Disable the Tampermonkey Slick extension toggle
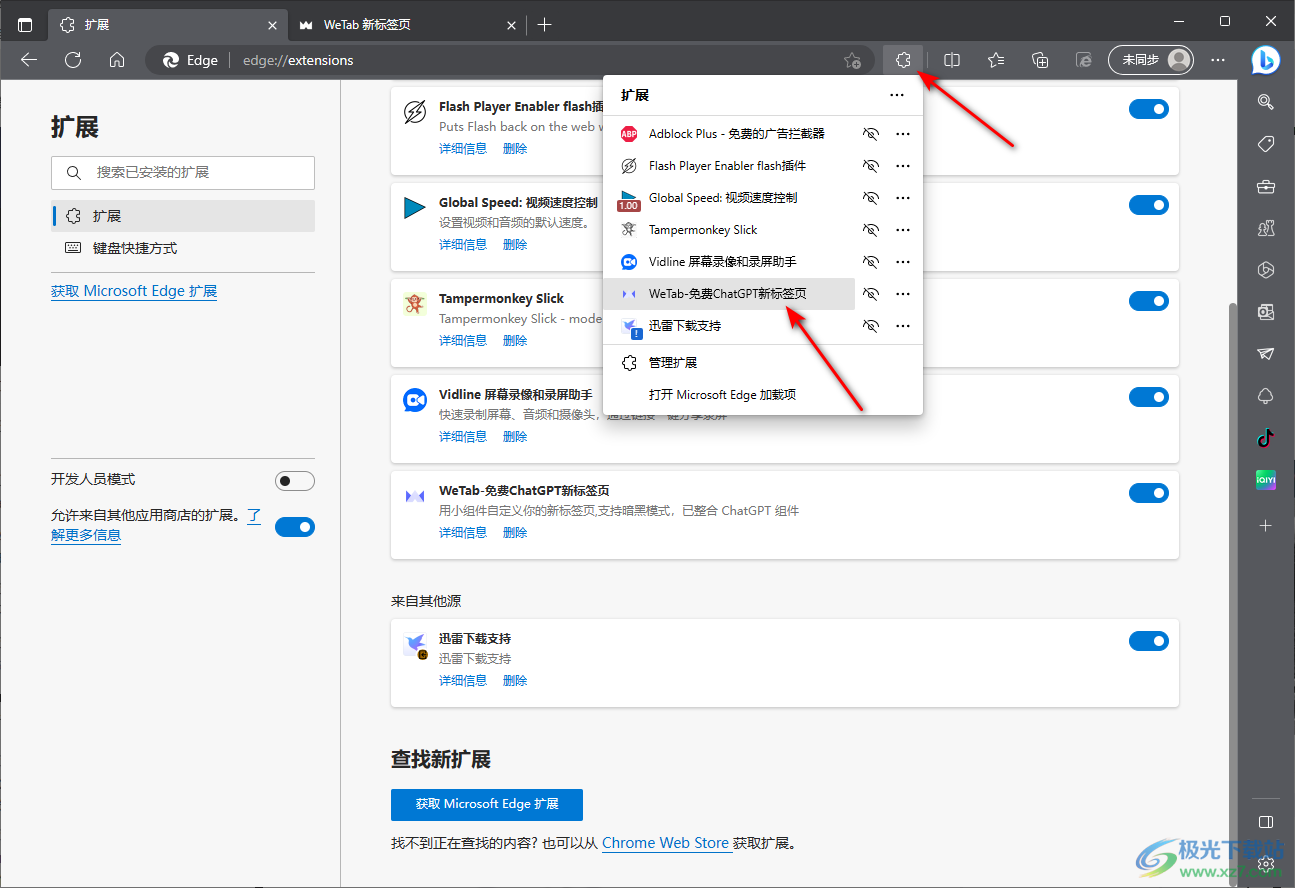 click(1149, 301)
